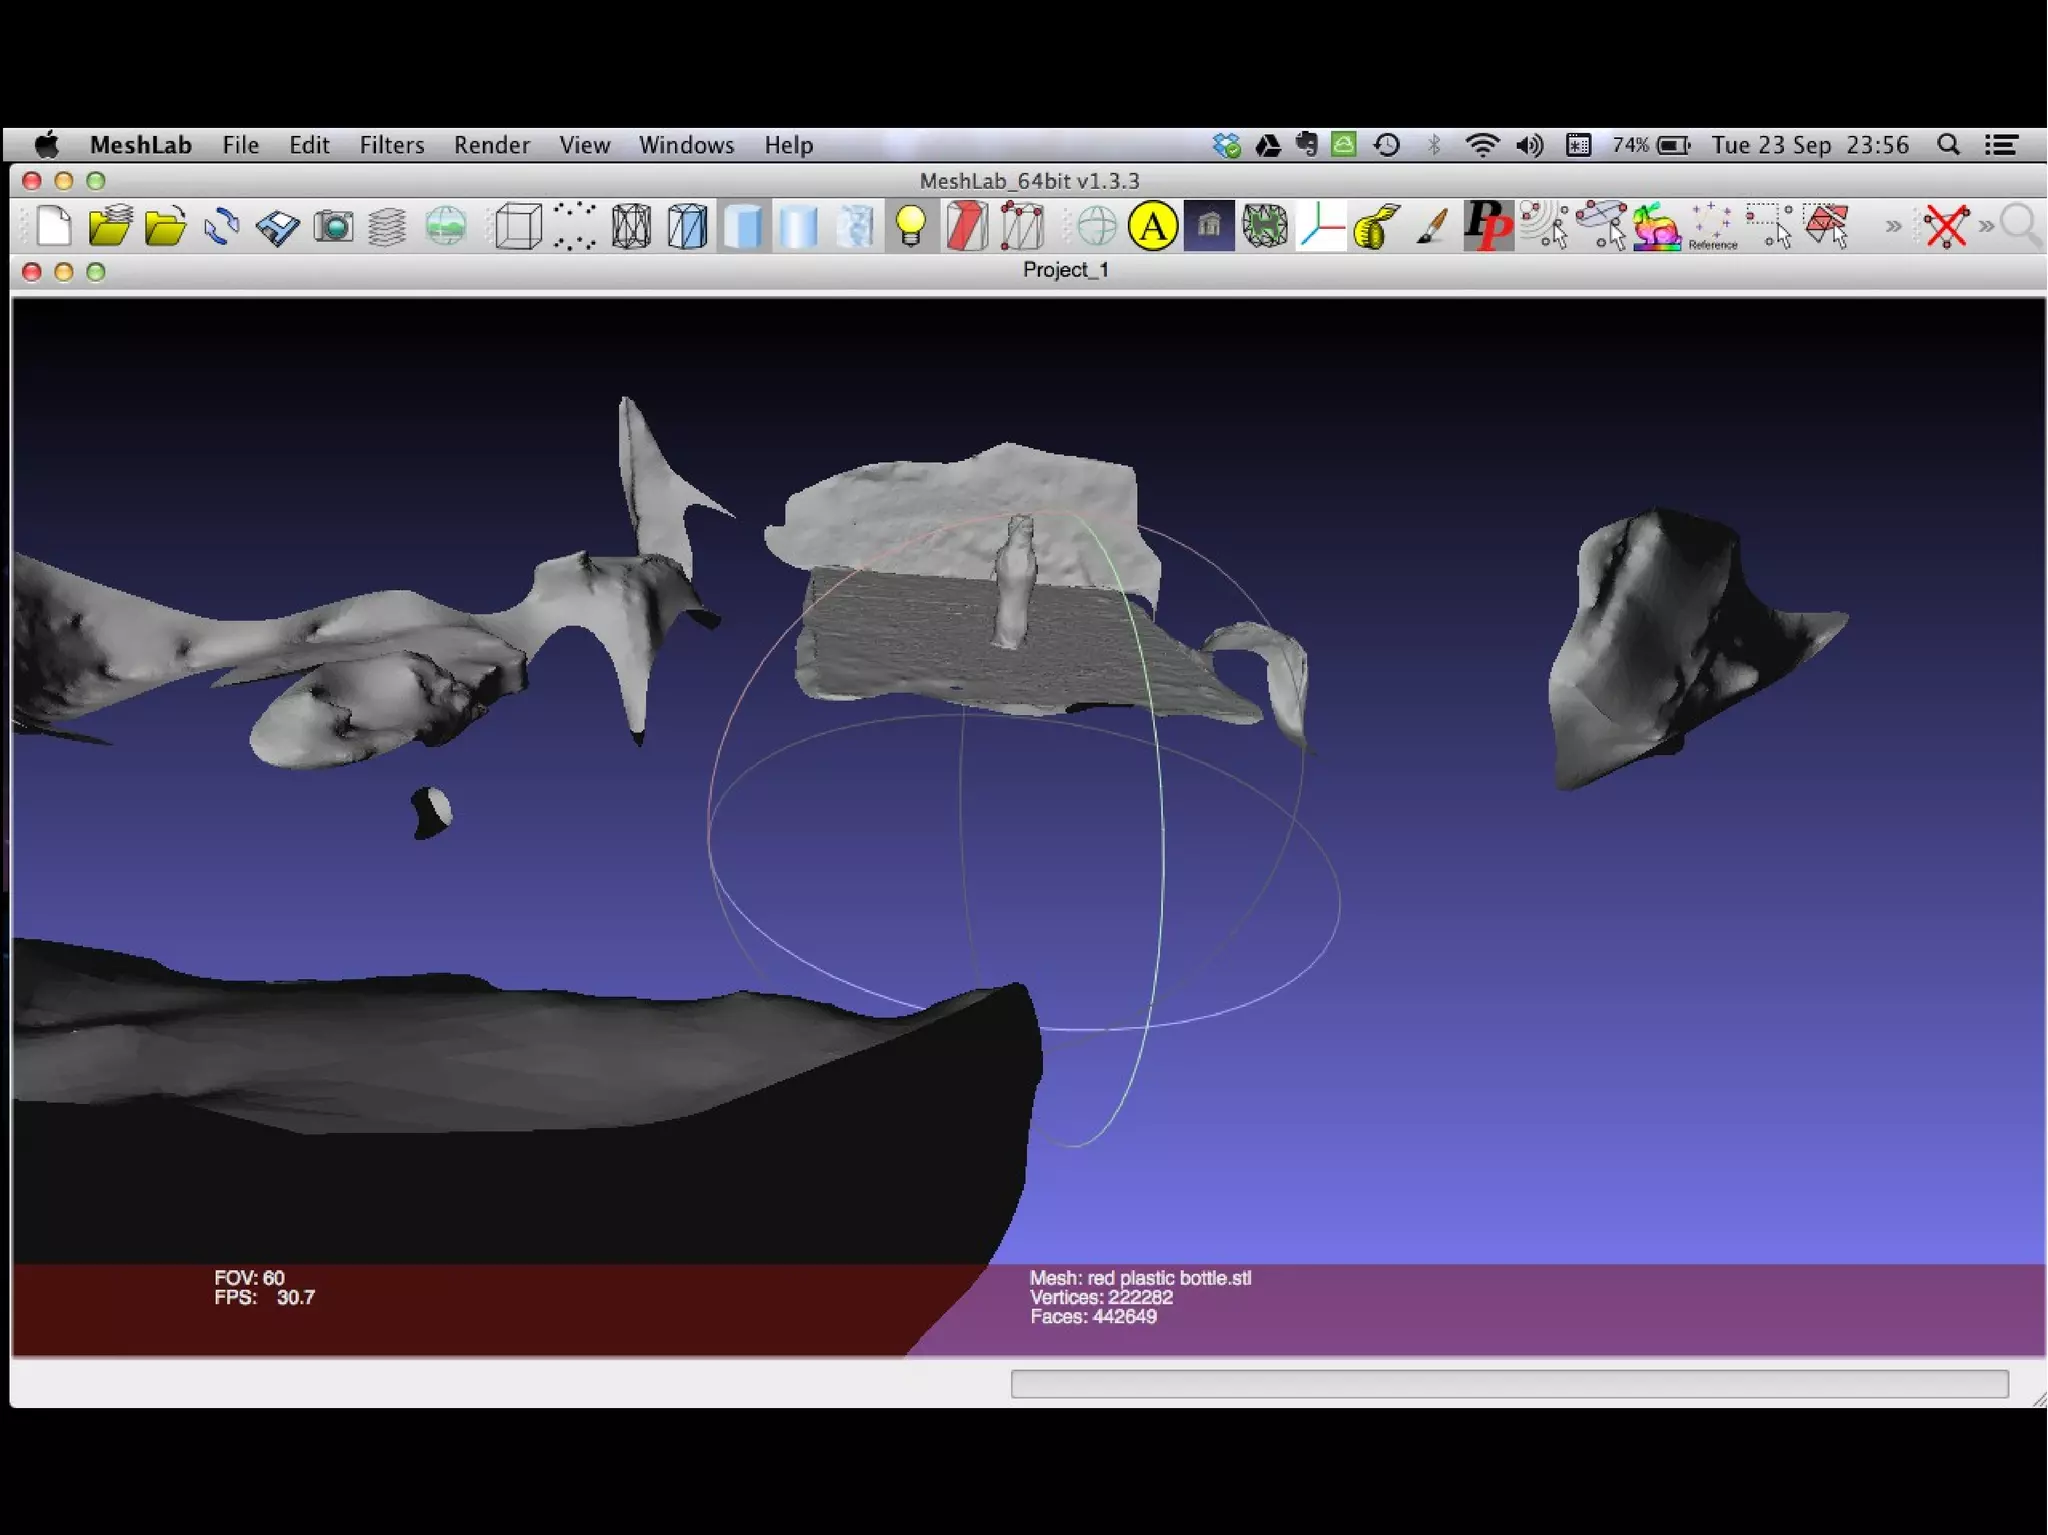
Task: Select the rainbow bunny quality mapper
Action: click(1656, 226)
